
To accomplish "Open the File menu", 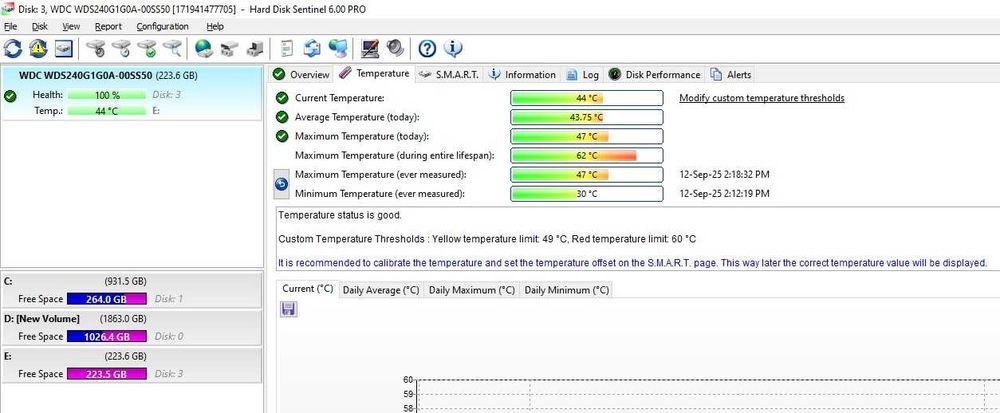I will (x=10, y=26).
